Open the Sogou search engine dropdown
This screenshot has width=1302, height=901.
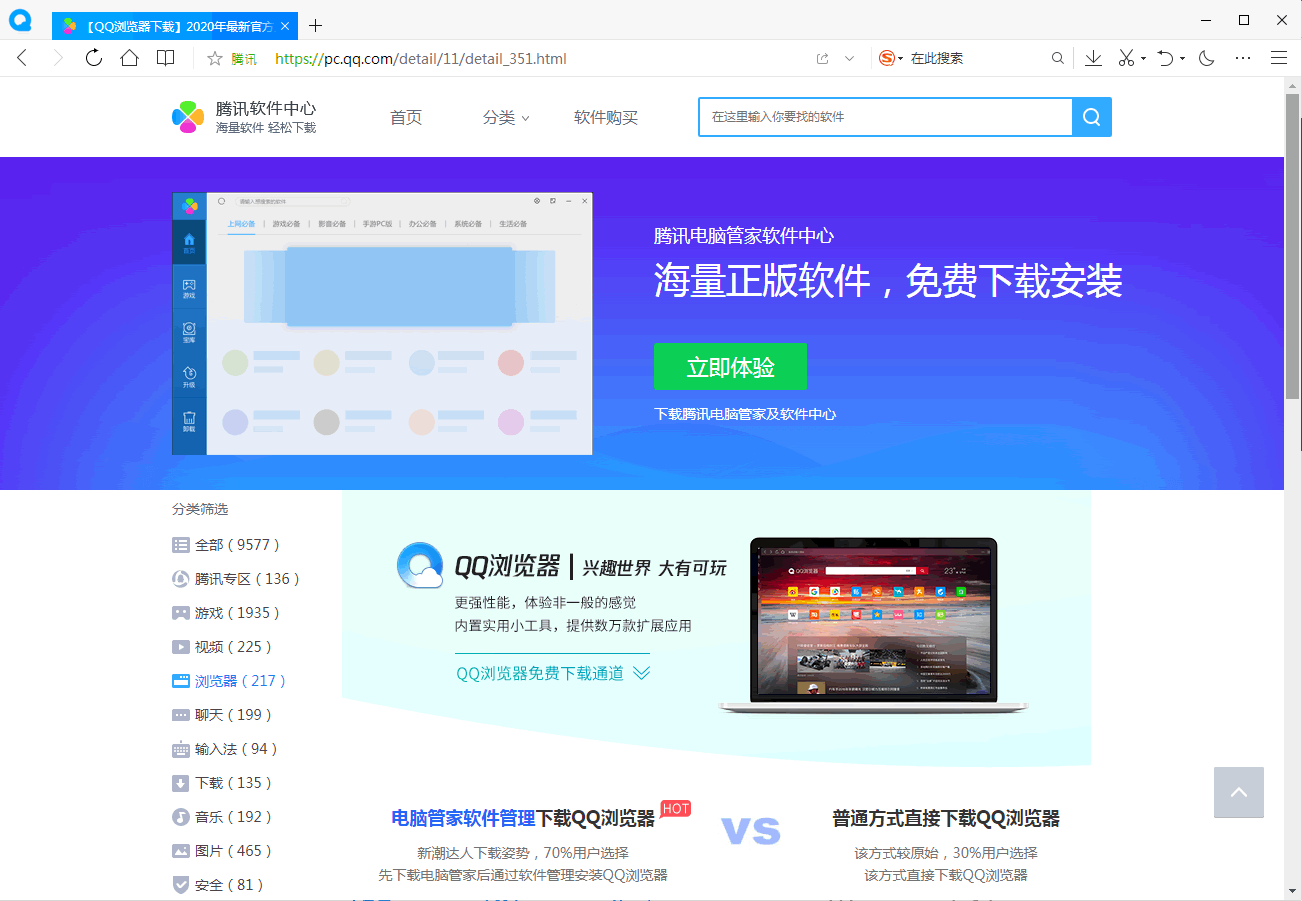[890, 59]
